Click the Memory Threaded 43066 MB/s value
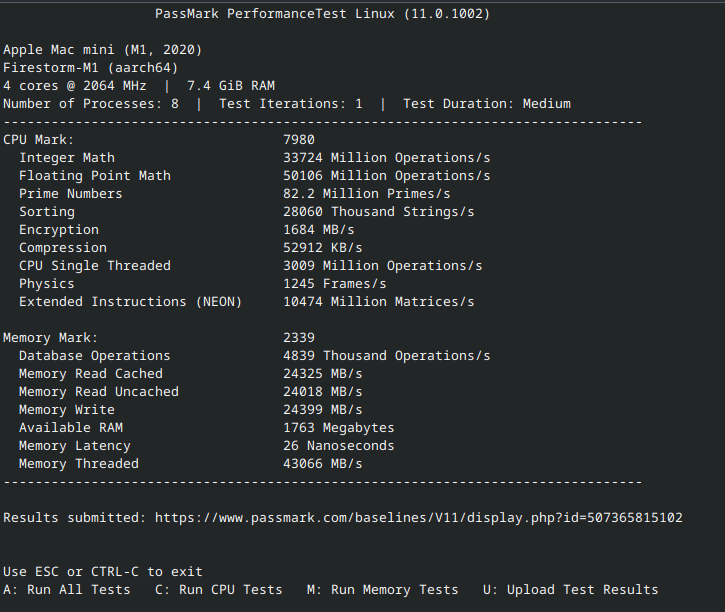Image resolution: width=725 pixels, height=612 pixels. [x=322, y=464]
